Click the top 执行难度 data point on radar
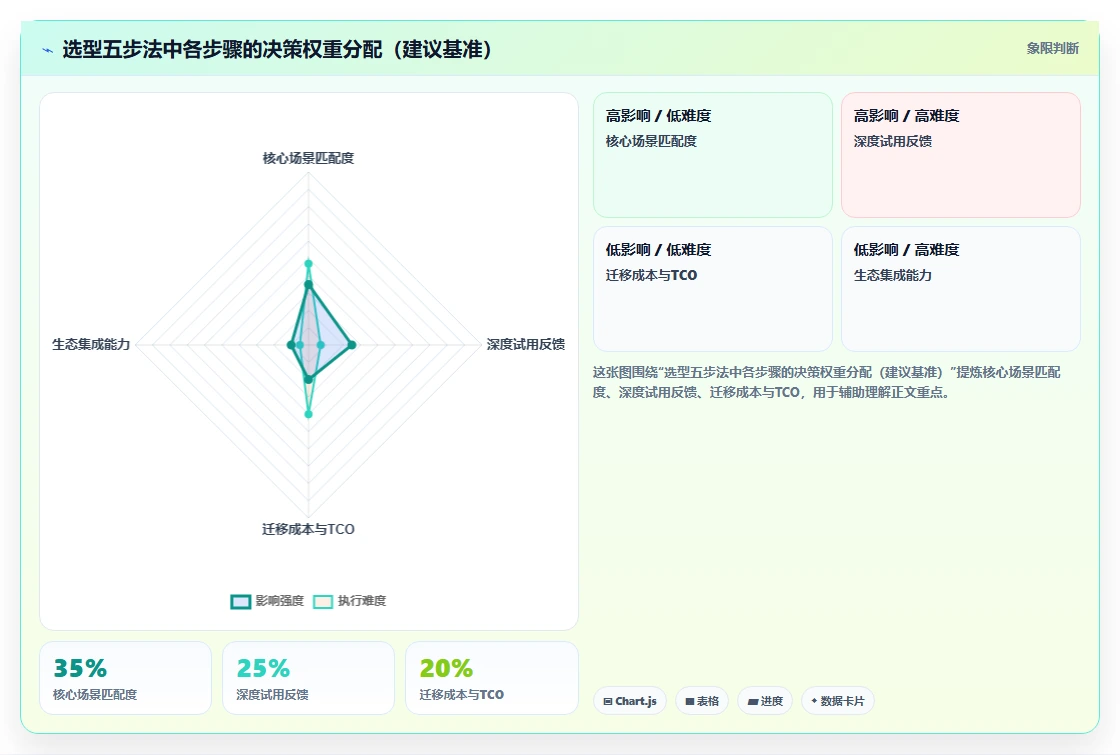 tap(309, 264)
